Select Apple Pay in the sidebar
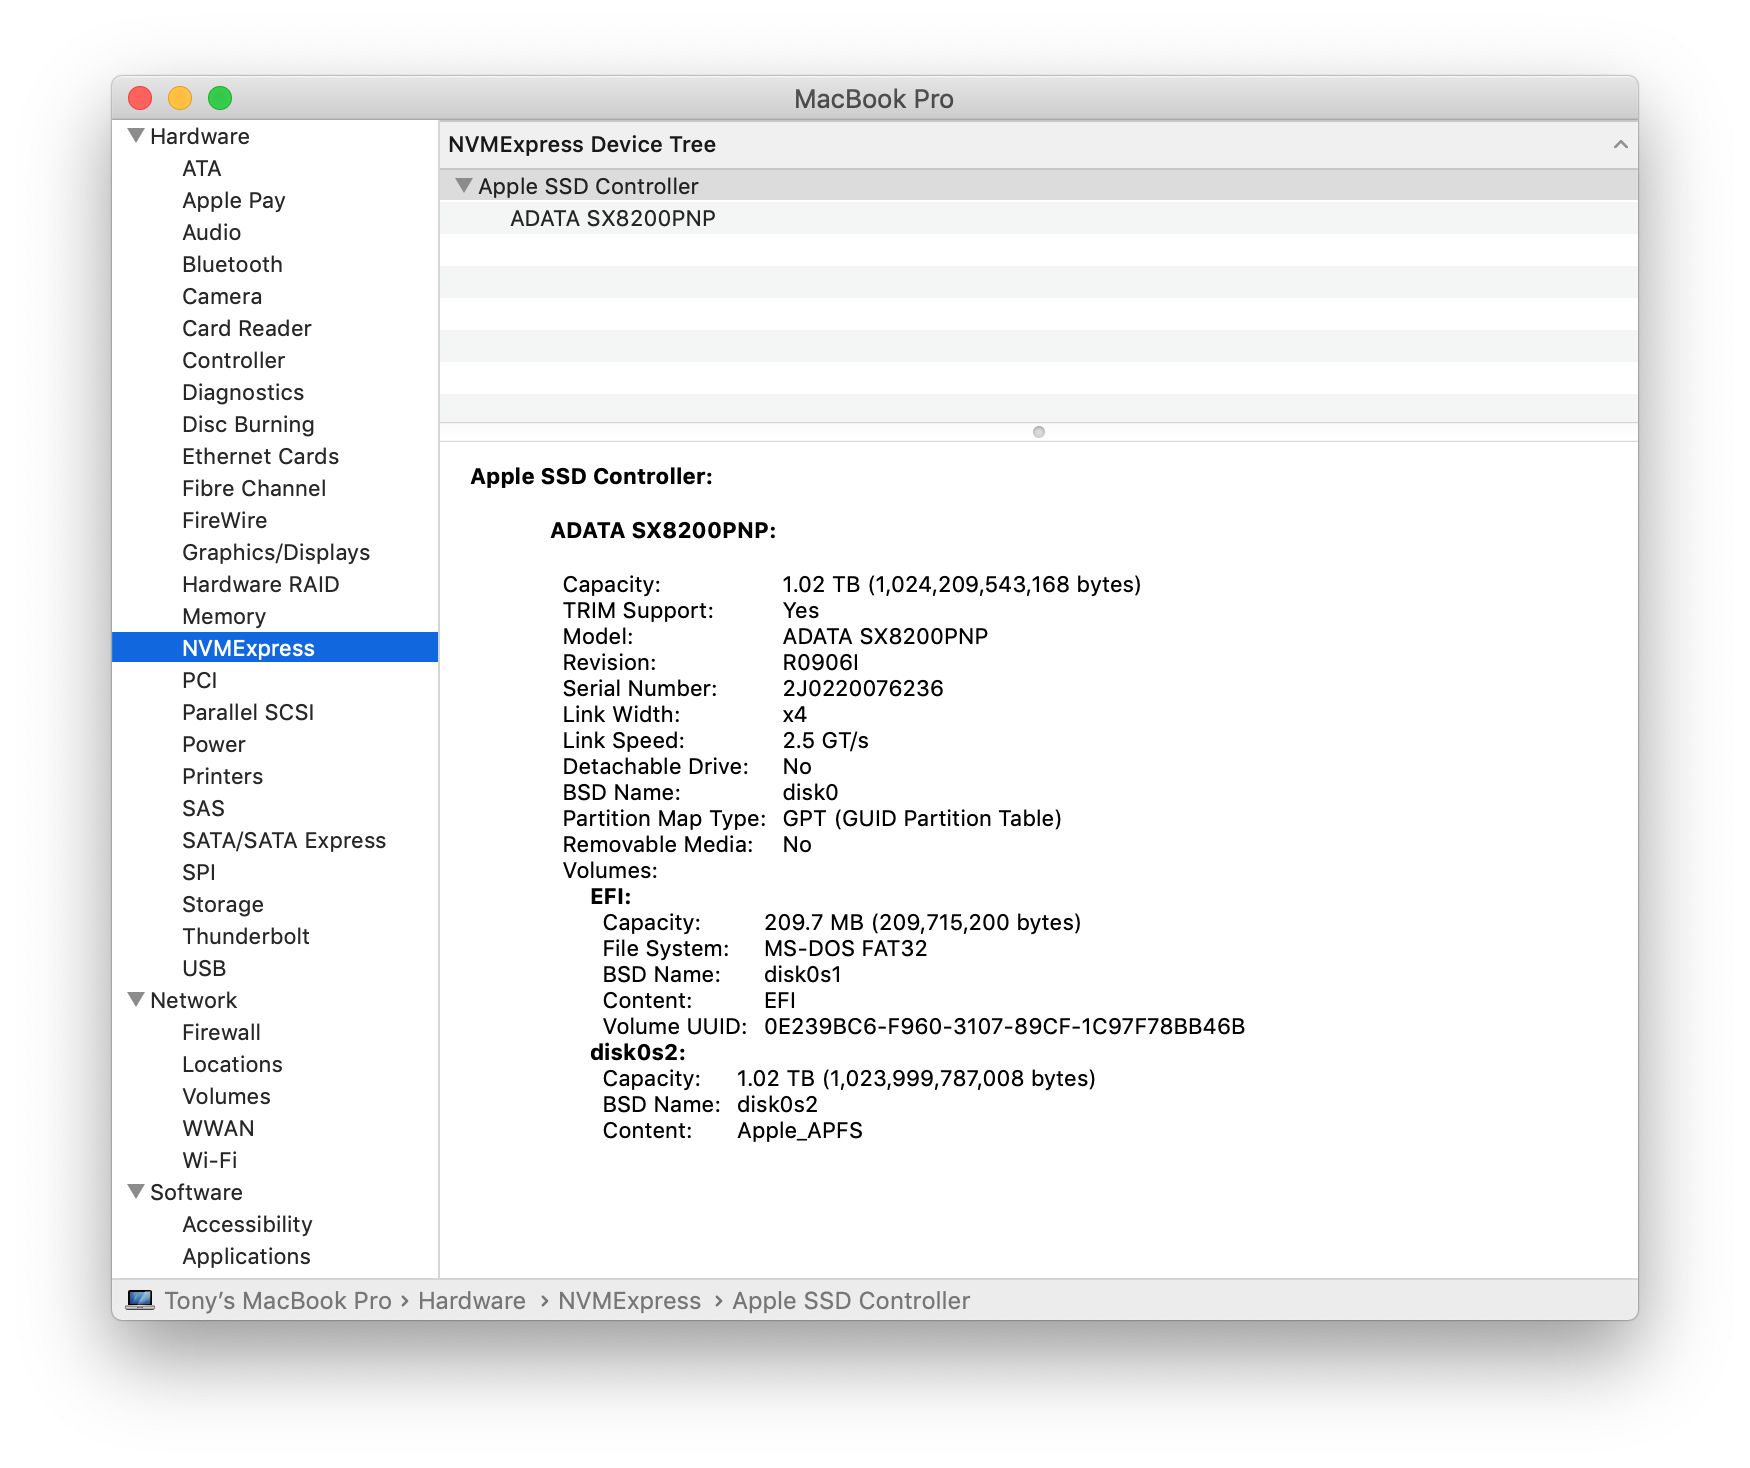Screen dimensions: 1750x1468 pyautogui.click(x=233, y=200)
